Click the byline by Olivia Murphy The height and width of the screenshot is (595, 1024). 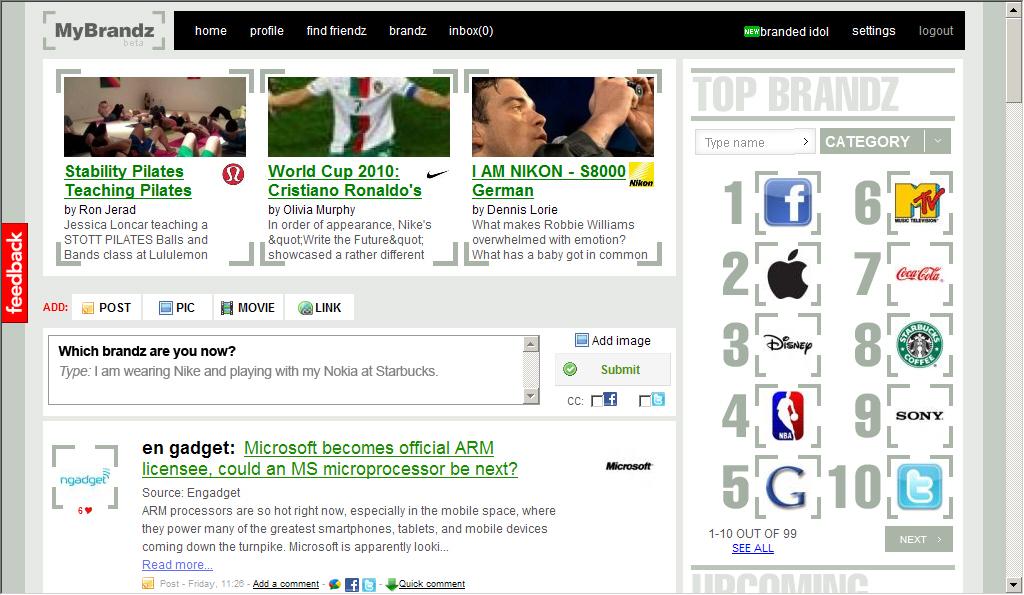click(312, 210)
